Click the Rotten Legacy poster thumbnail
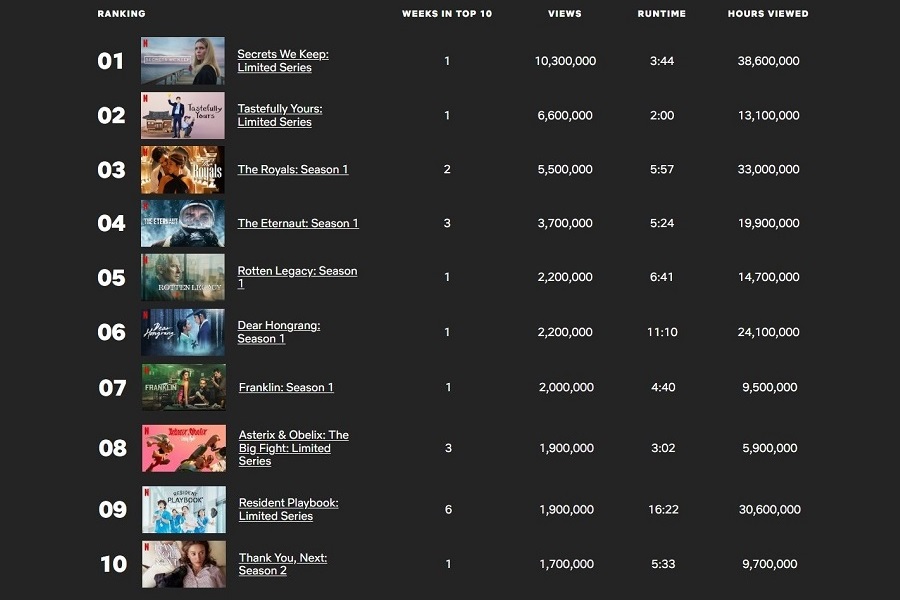Image resolution: width=900 pixels, height=600 pixels. pos(183,277)
